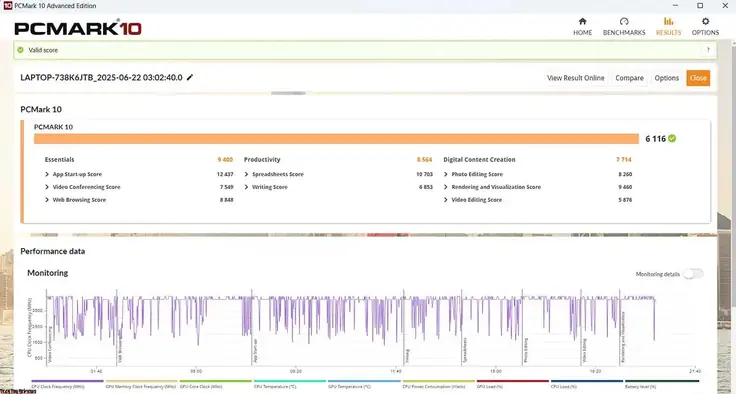Click the CPU Temperature legend swatch
Screen dimensions: 736x394
(x=290, y=381)
